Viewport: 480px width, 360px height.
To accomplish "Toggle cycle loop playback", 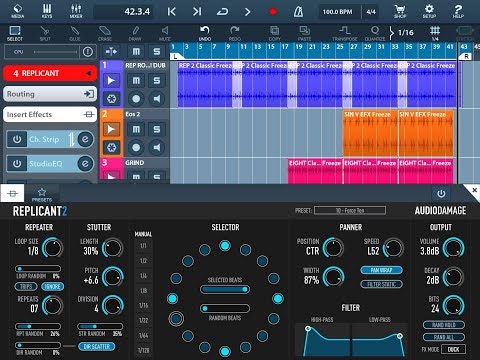I will click(222, 12).
